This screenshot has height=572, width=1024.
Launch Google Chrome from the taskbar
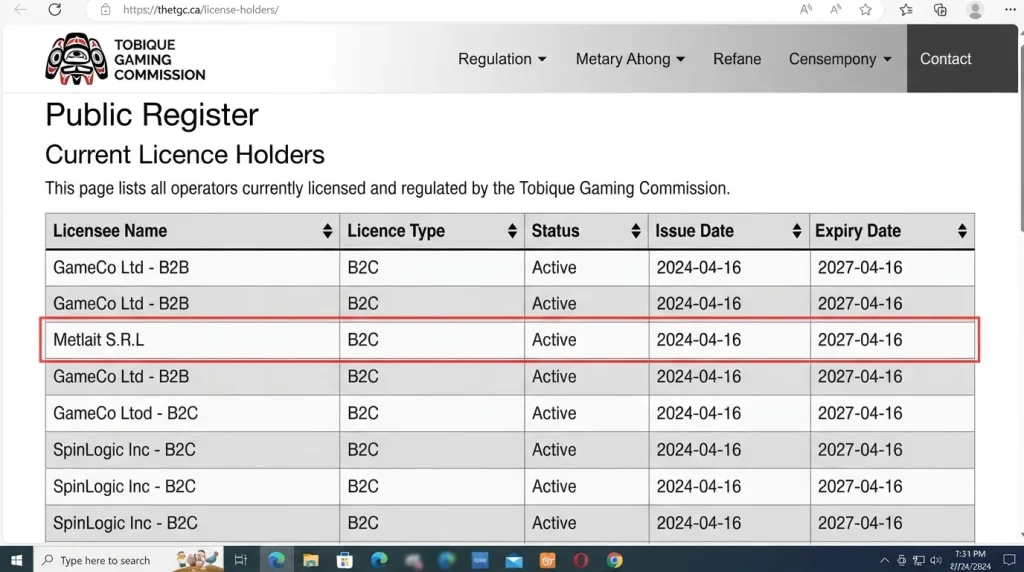pos(615,560)
